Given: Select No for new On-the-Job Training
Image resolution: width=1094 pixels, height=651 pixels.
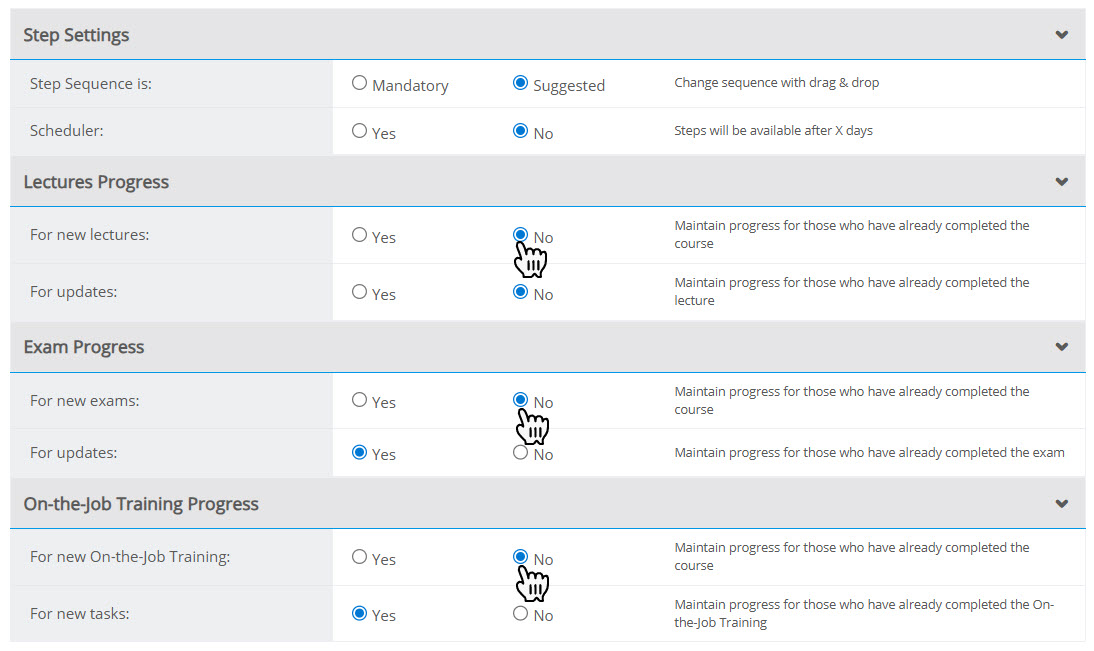Looking at the screenshot, I should tap(519, 557).
